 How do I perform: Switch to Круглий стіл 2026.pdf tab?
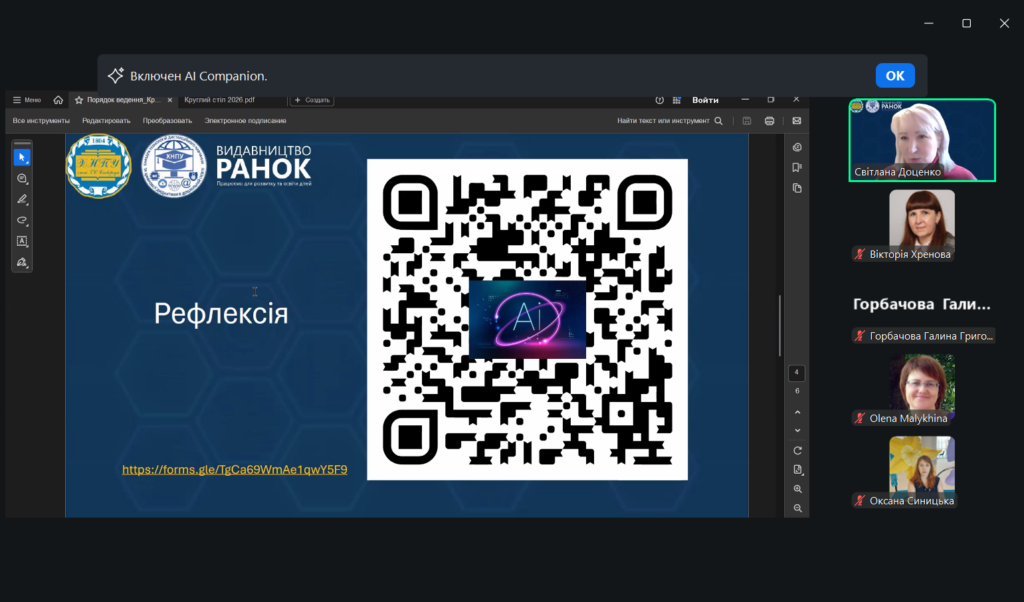(220, 100)
